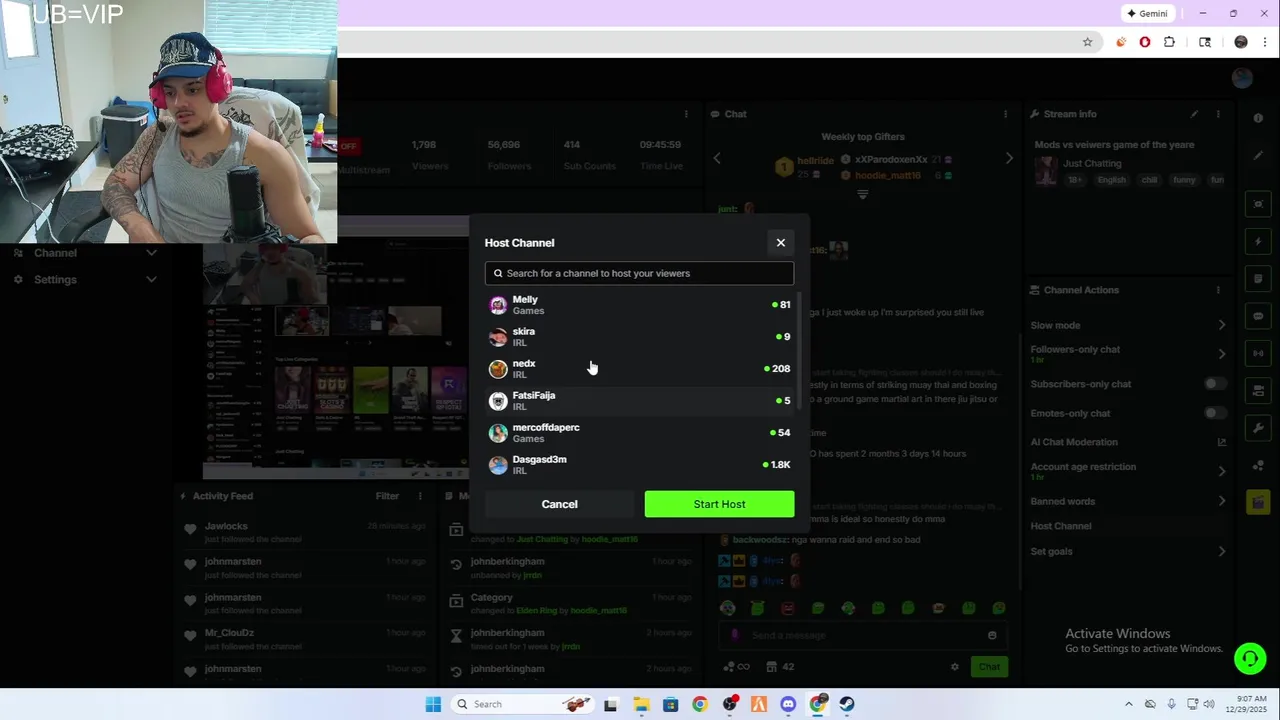This screenshot has width=1280, height=720.
Task: Open the emoji picker in chat input
Action: pos(992,635)
